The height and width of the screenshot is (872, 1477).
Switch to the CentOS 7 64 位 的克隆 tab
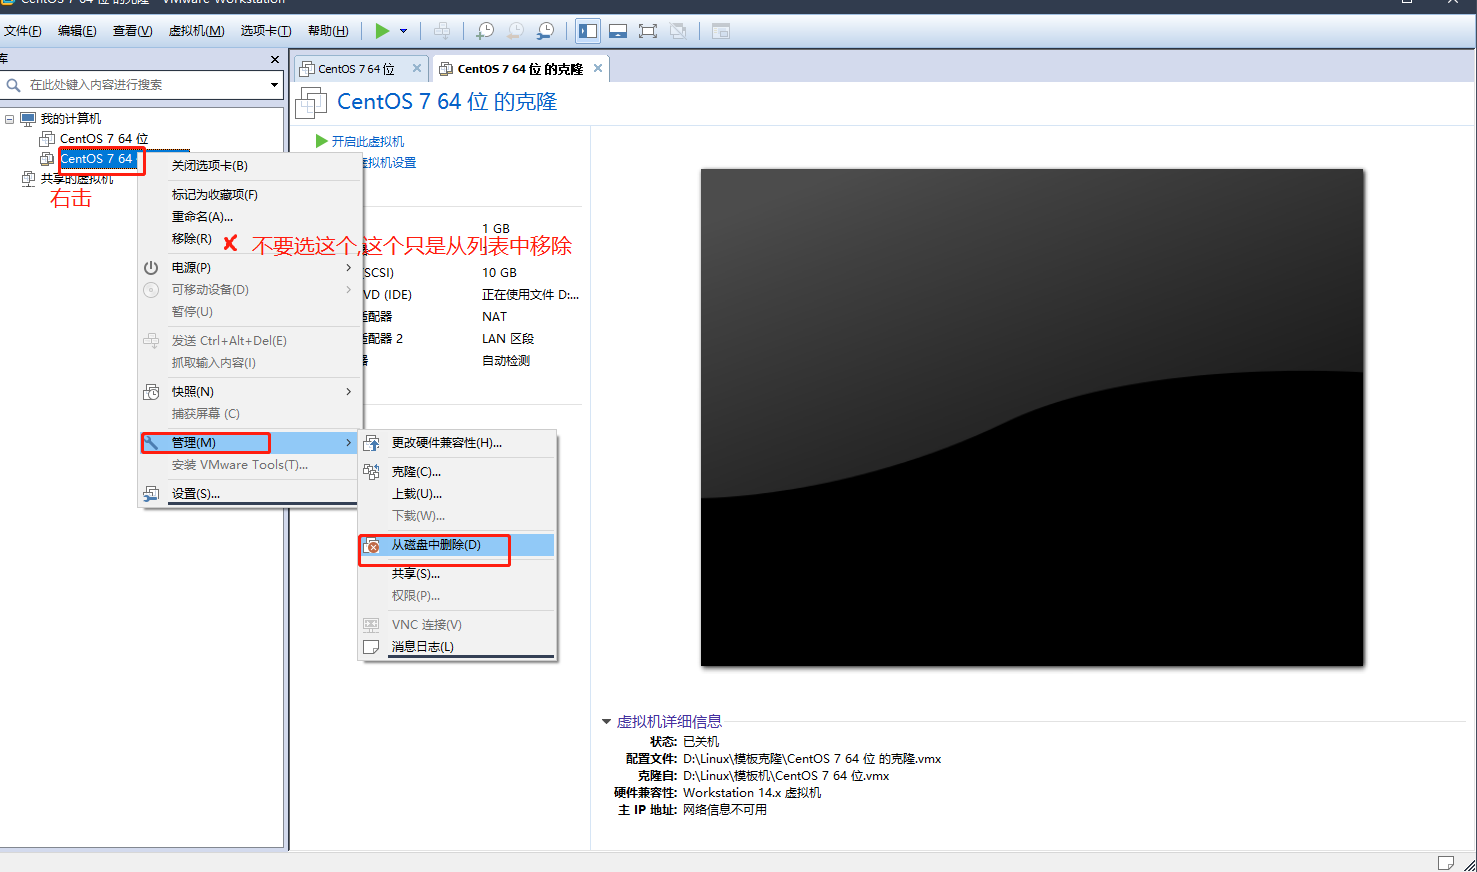pyautogui.click(x=520, y=69)
